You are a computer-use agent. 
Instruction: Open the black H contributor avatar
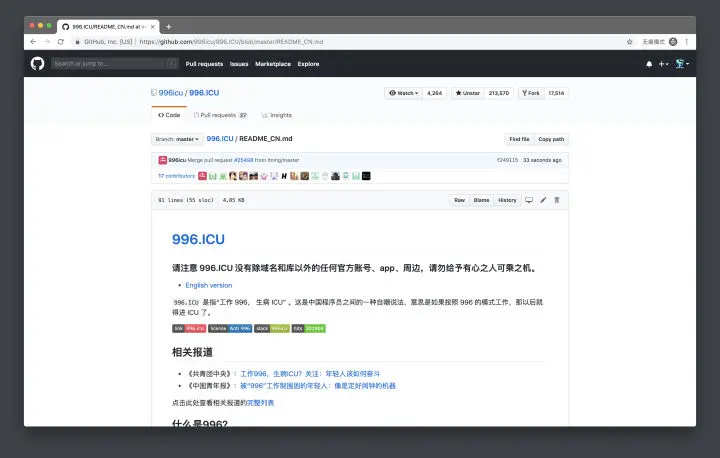coord(284,176)
